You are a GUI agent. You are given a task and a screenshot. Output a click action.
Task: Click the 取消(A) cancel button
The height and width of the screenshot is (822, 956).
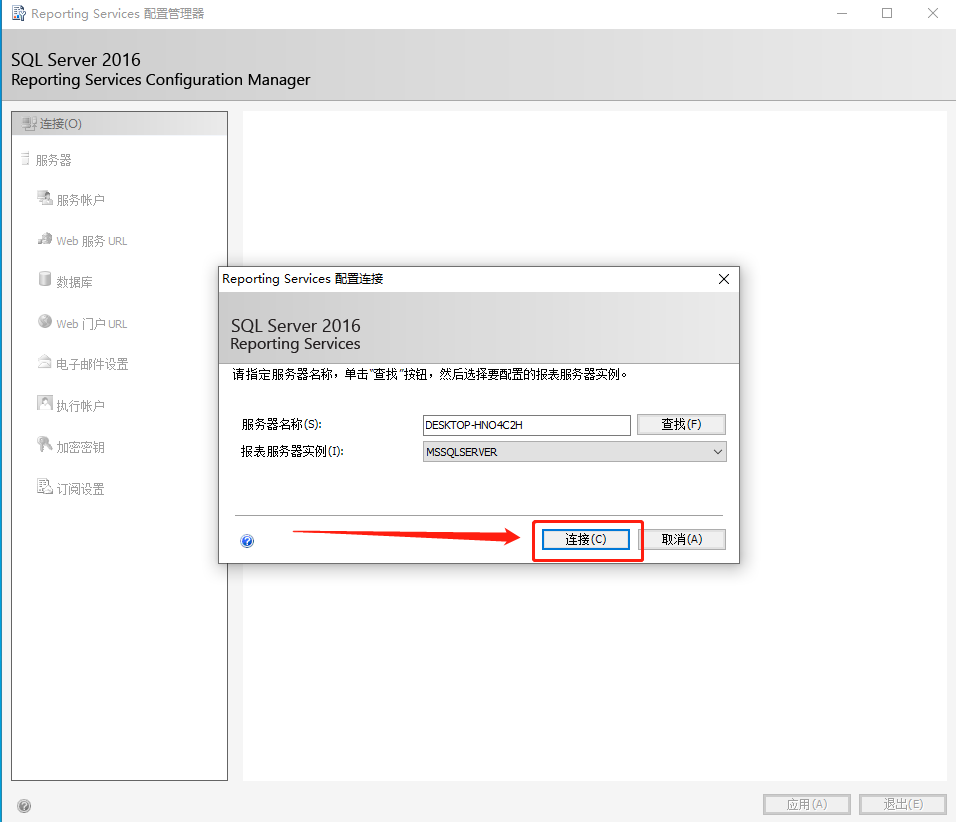[x=682, y=539]
